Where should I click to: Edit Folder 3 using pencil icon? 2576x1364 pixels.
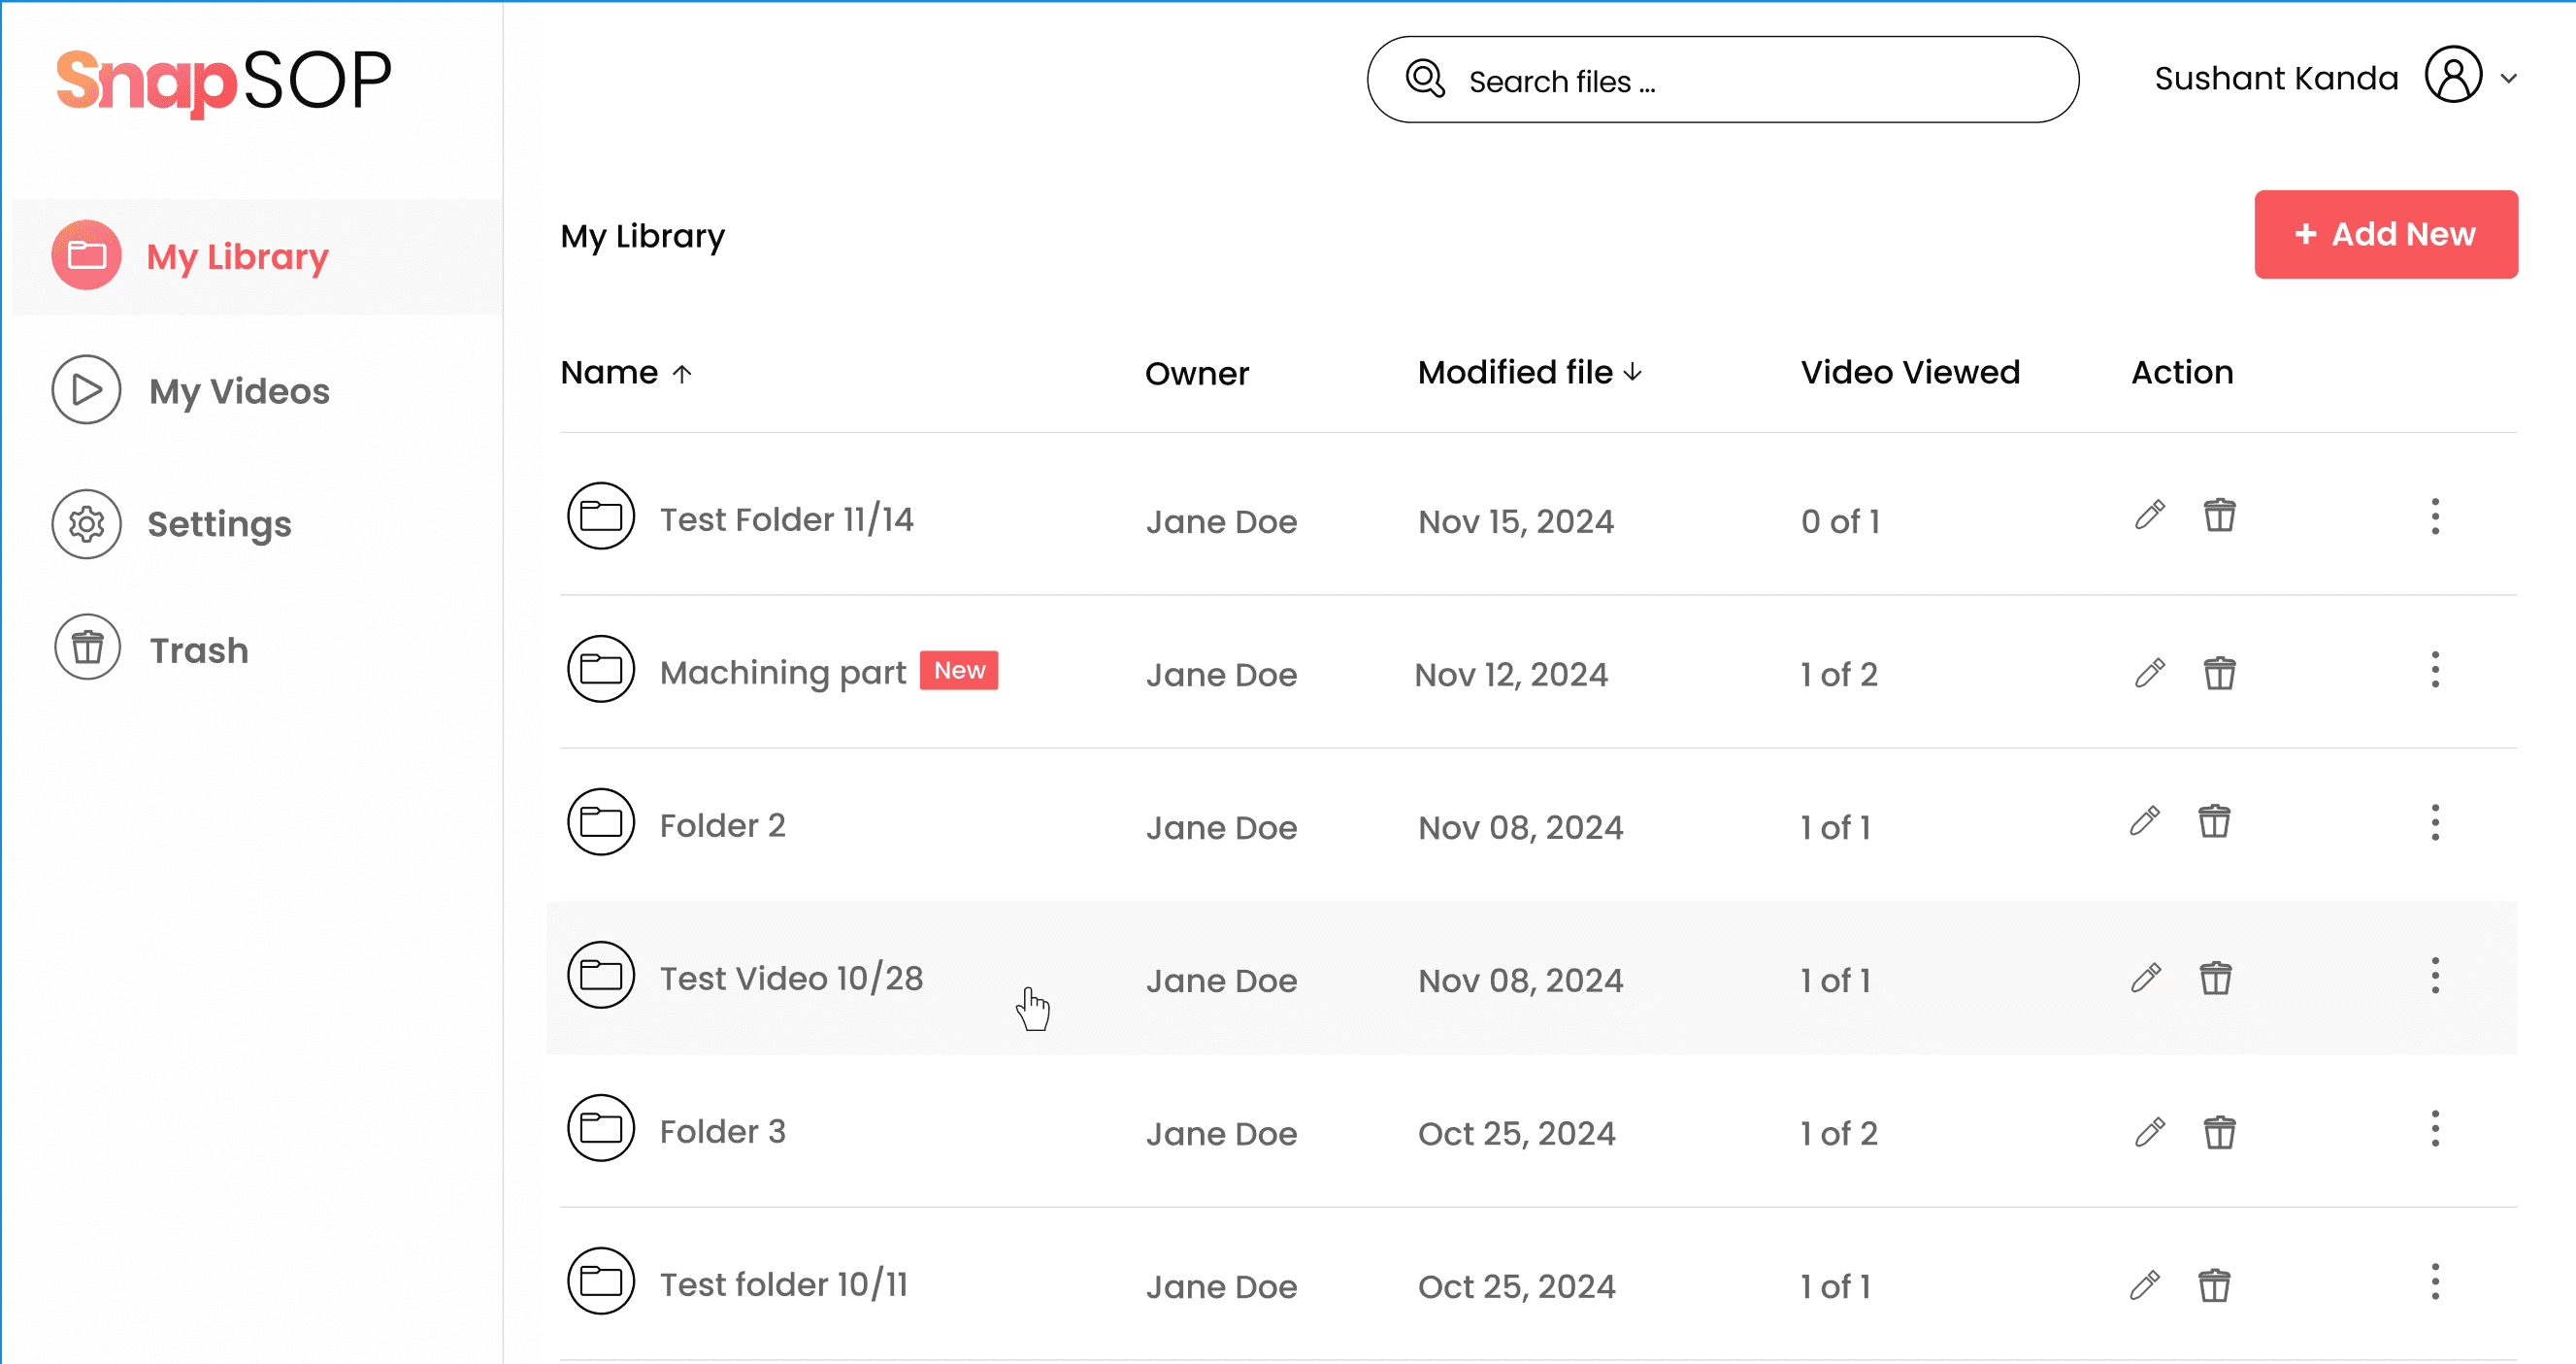[x=2149, y=1132]
